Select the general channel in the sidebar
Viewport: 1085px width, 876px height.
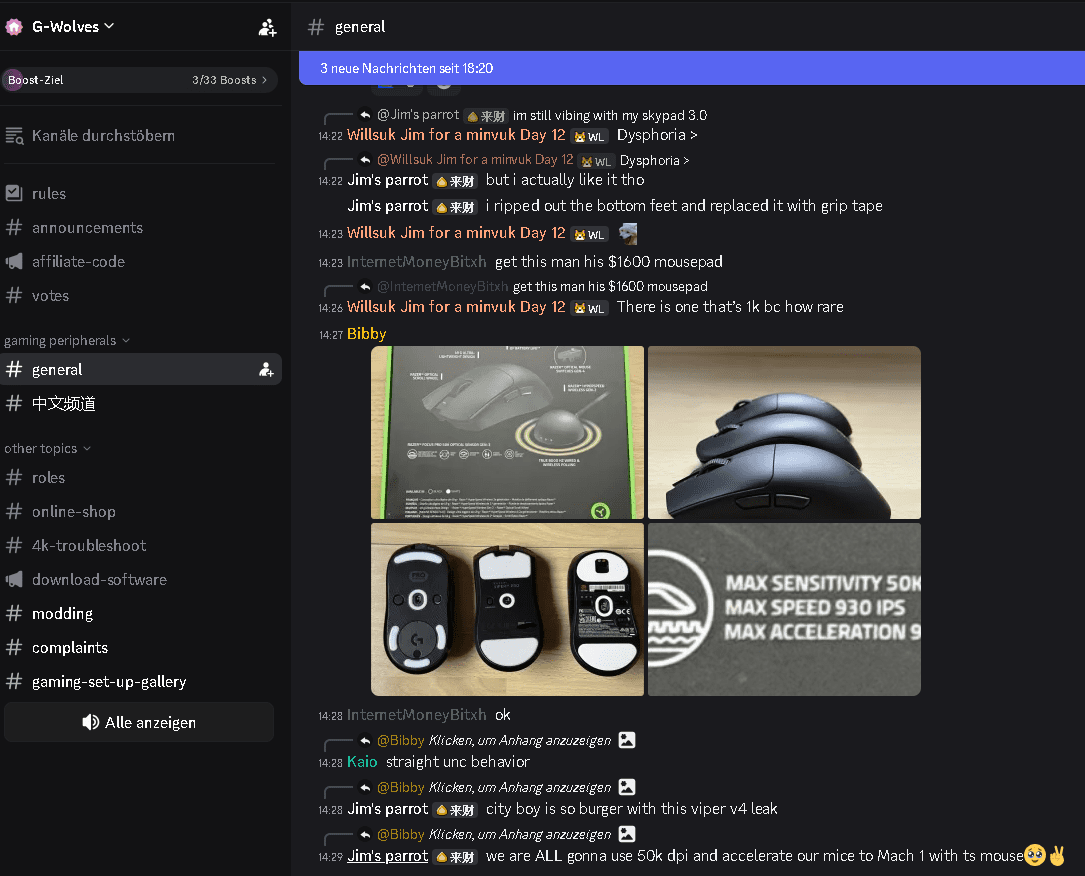141,369
